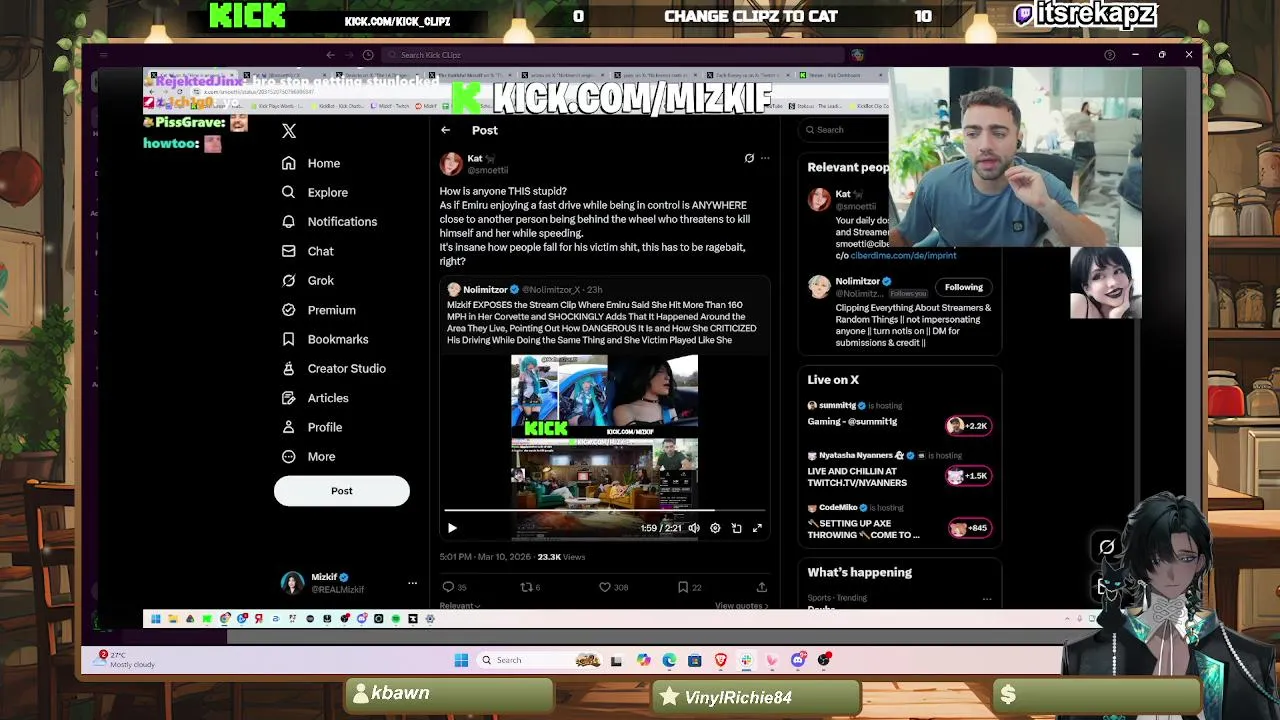Click the X search field
The image size is (1280, 720).
click(x=845, y=130)
